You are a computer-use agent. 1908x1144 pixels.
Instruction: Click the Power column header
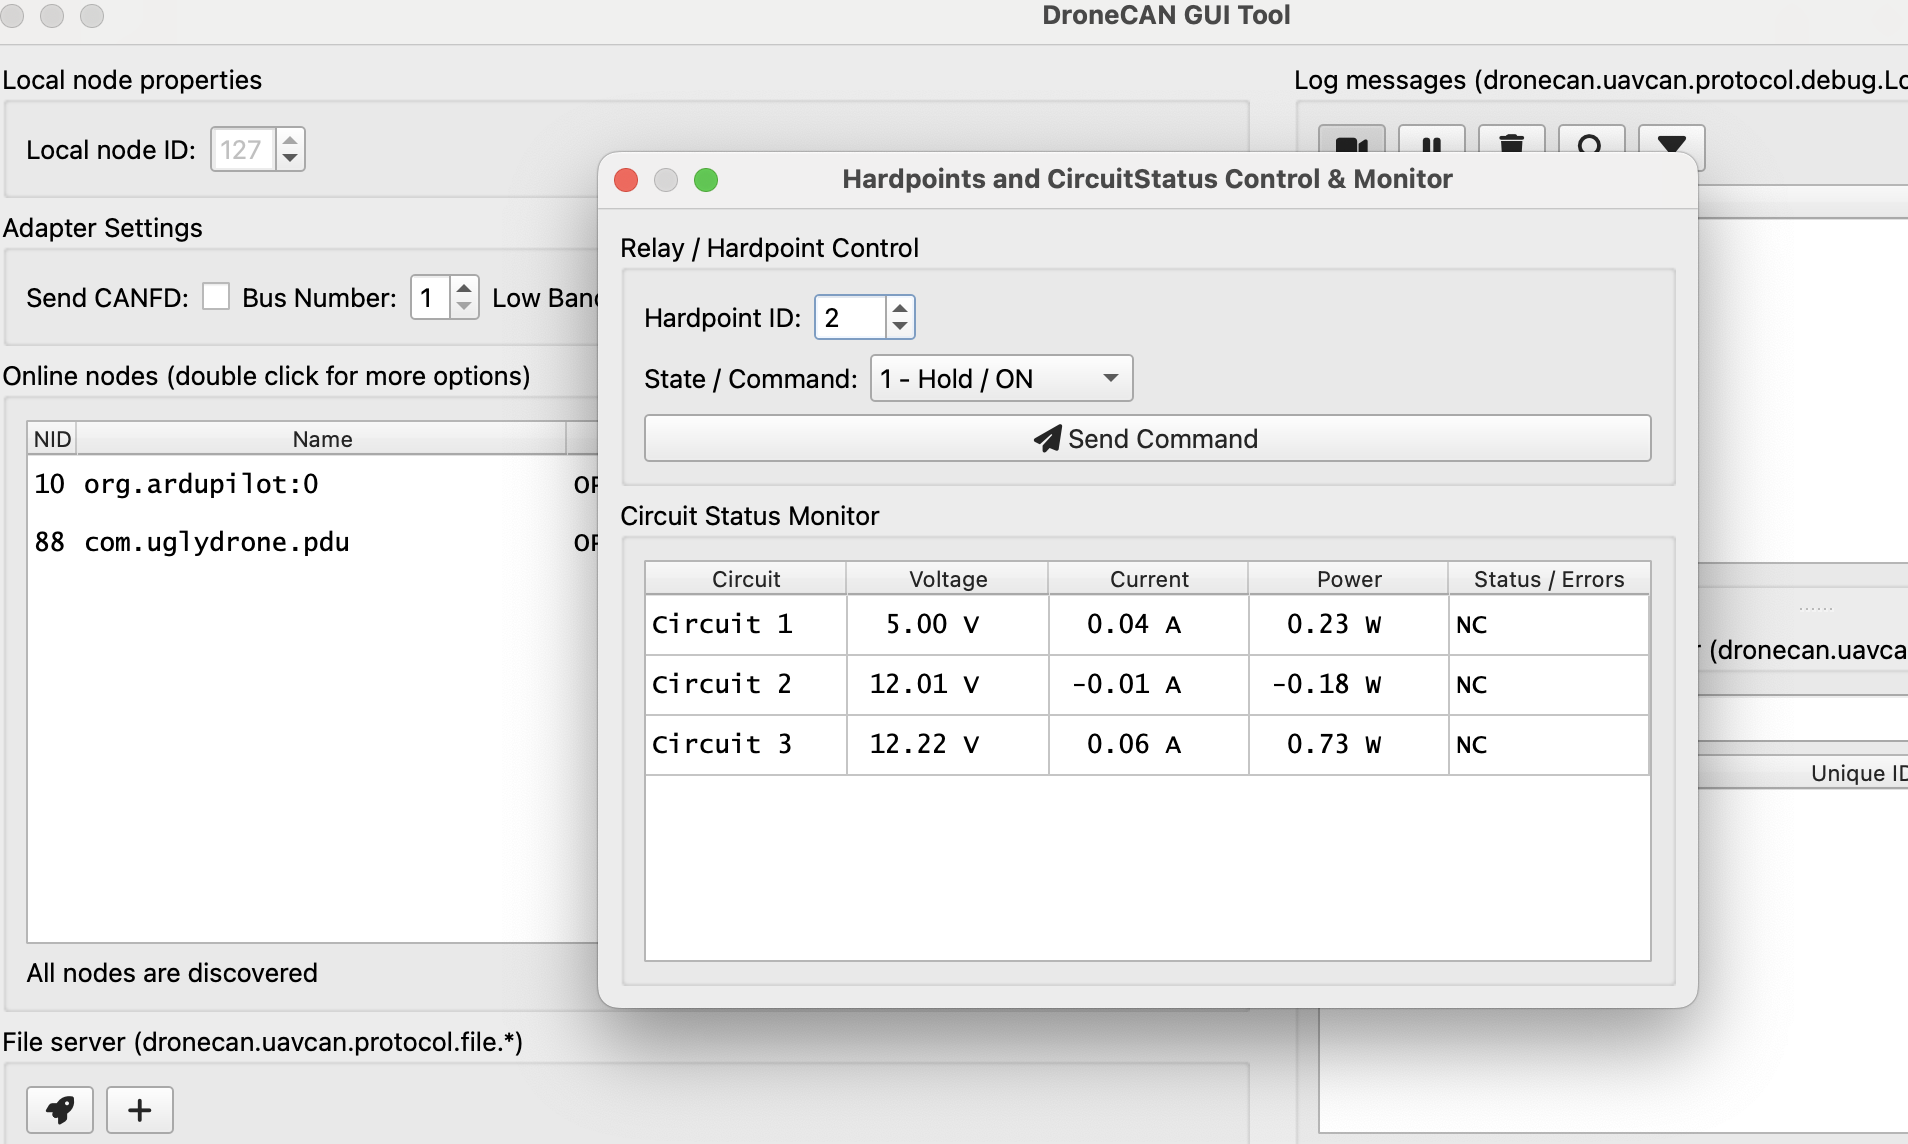coord(1349,579)
